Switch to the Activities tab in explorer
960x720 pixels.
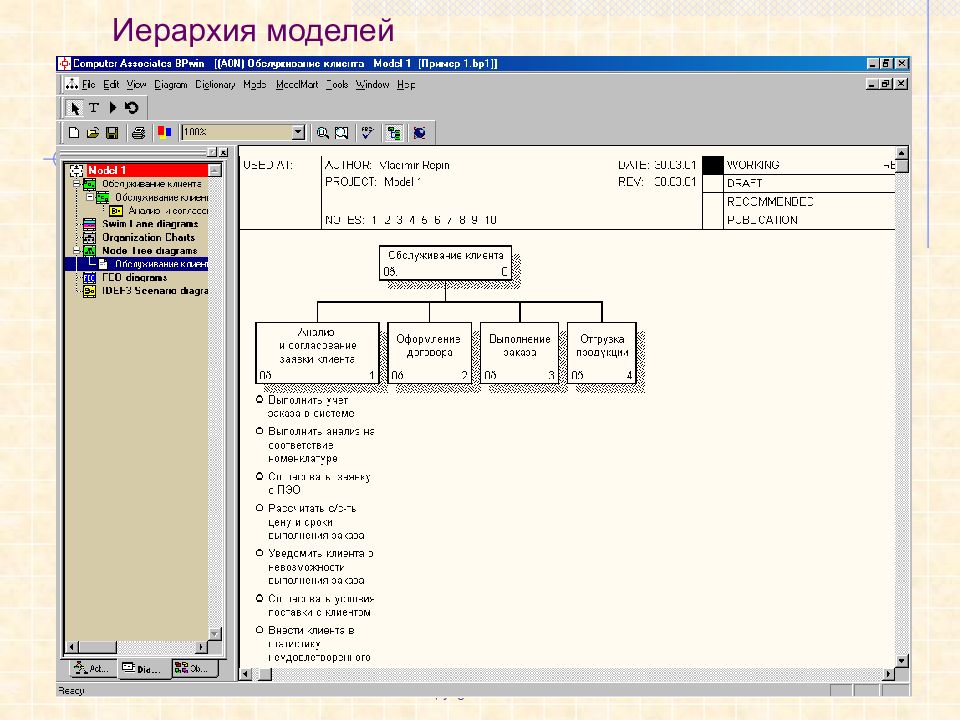click(91, 669)
